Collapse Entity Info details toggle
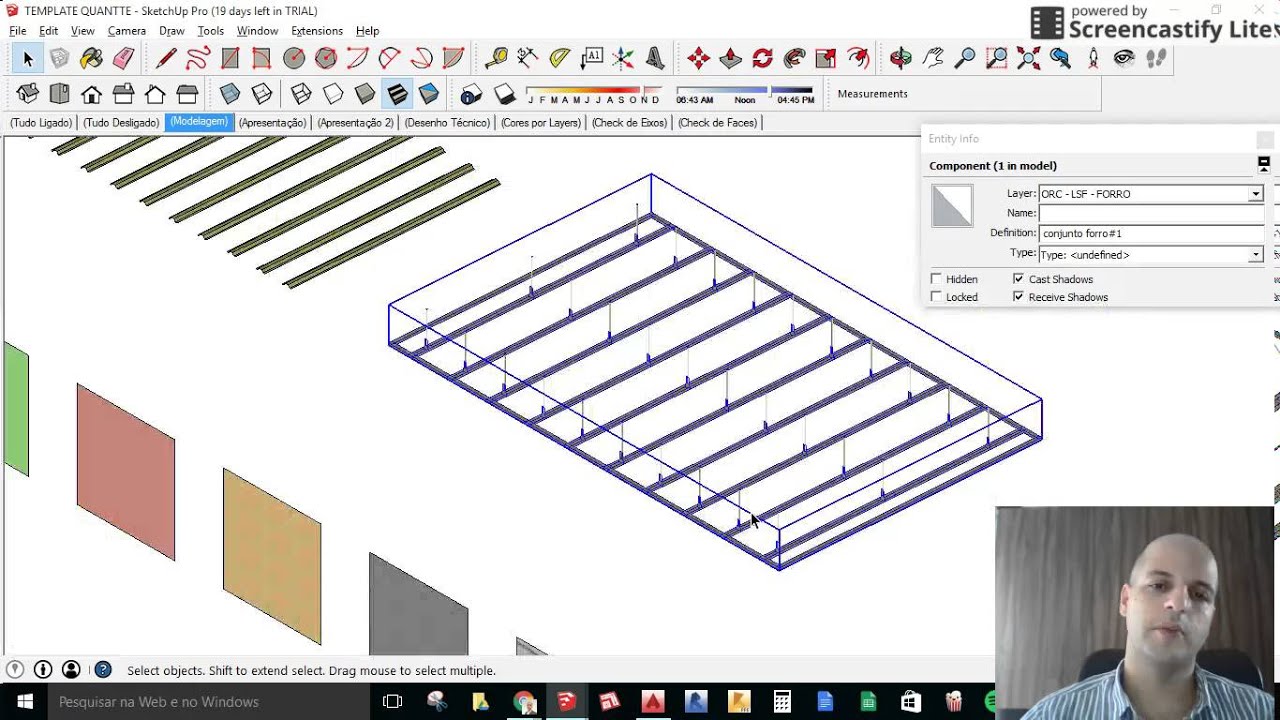Image resolution: width=1280 pixels, height=720 pixels. (1264, 164)
